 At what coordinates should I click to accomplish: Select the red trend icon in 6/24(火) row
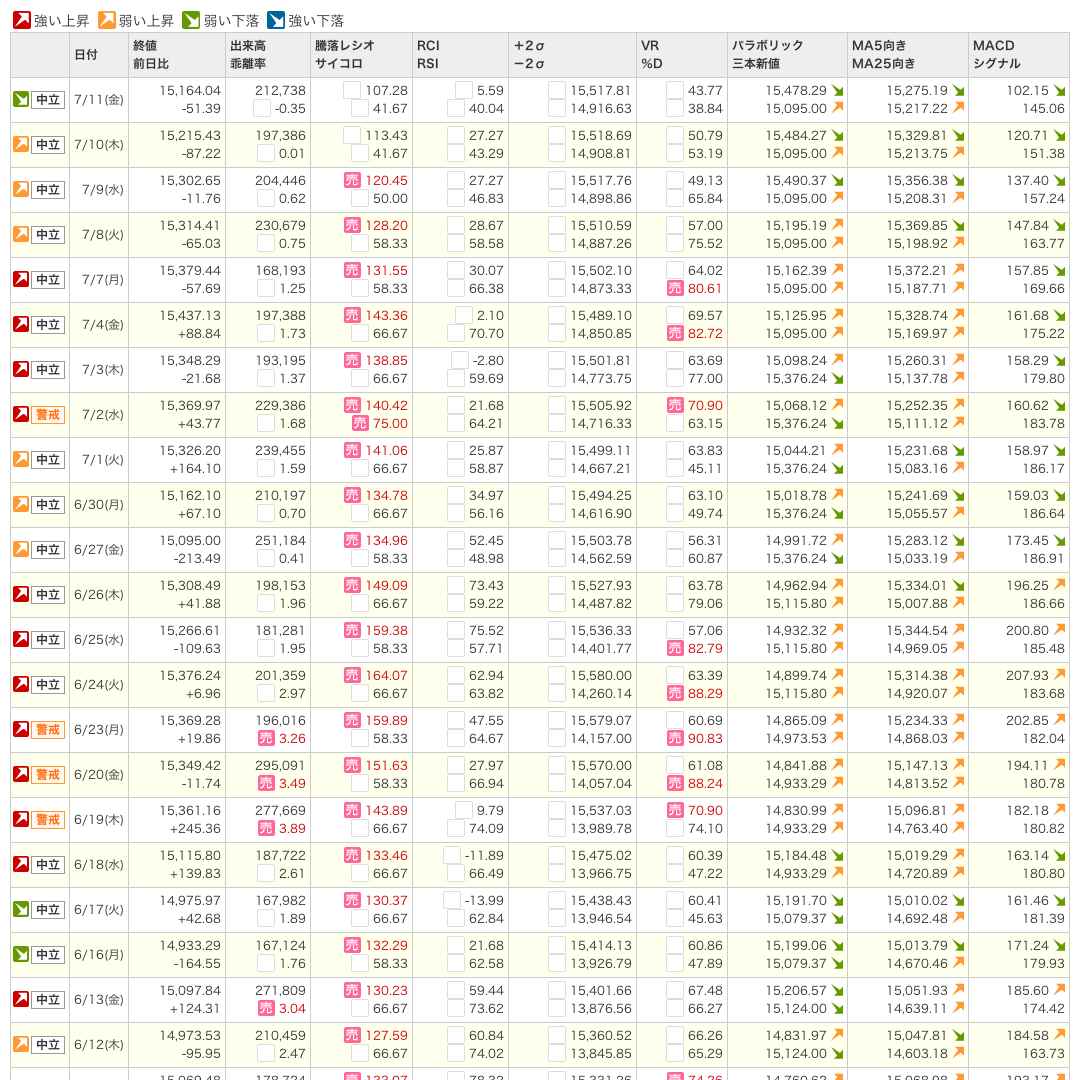(x=21, y=684)
